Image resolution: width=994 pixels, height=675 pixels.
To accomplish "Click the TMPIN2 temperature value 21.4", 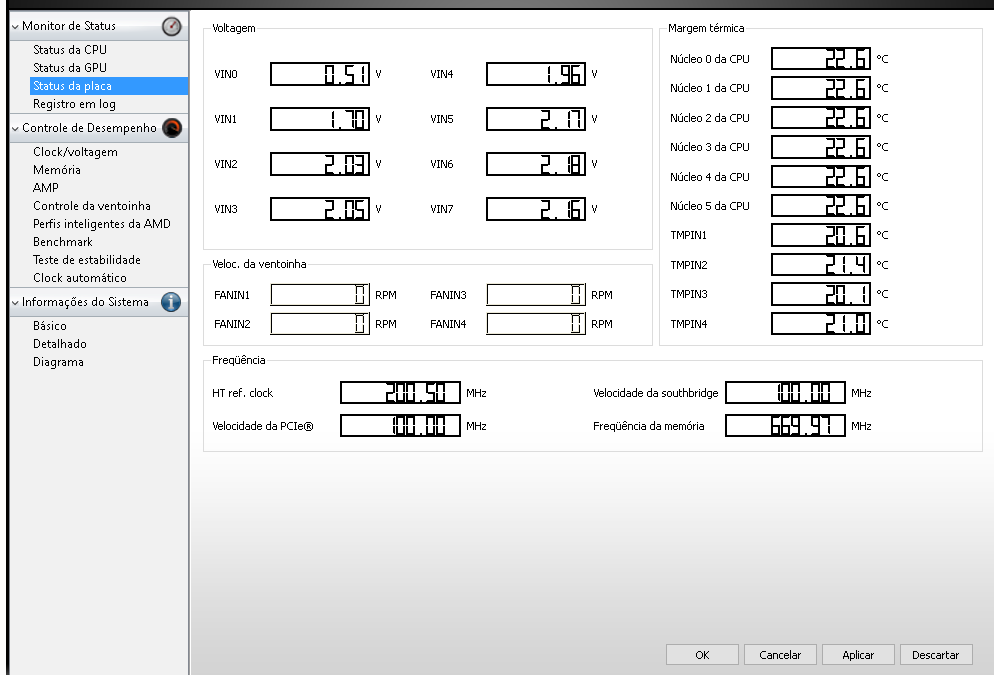I will tap(822, 265).
